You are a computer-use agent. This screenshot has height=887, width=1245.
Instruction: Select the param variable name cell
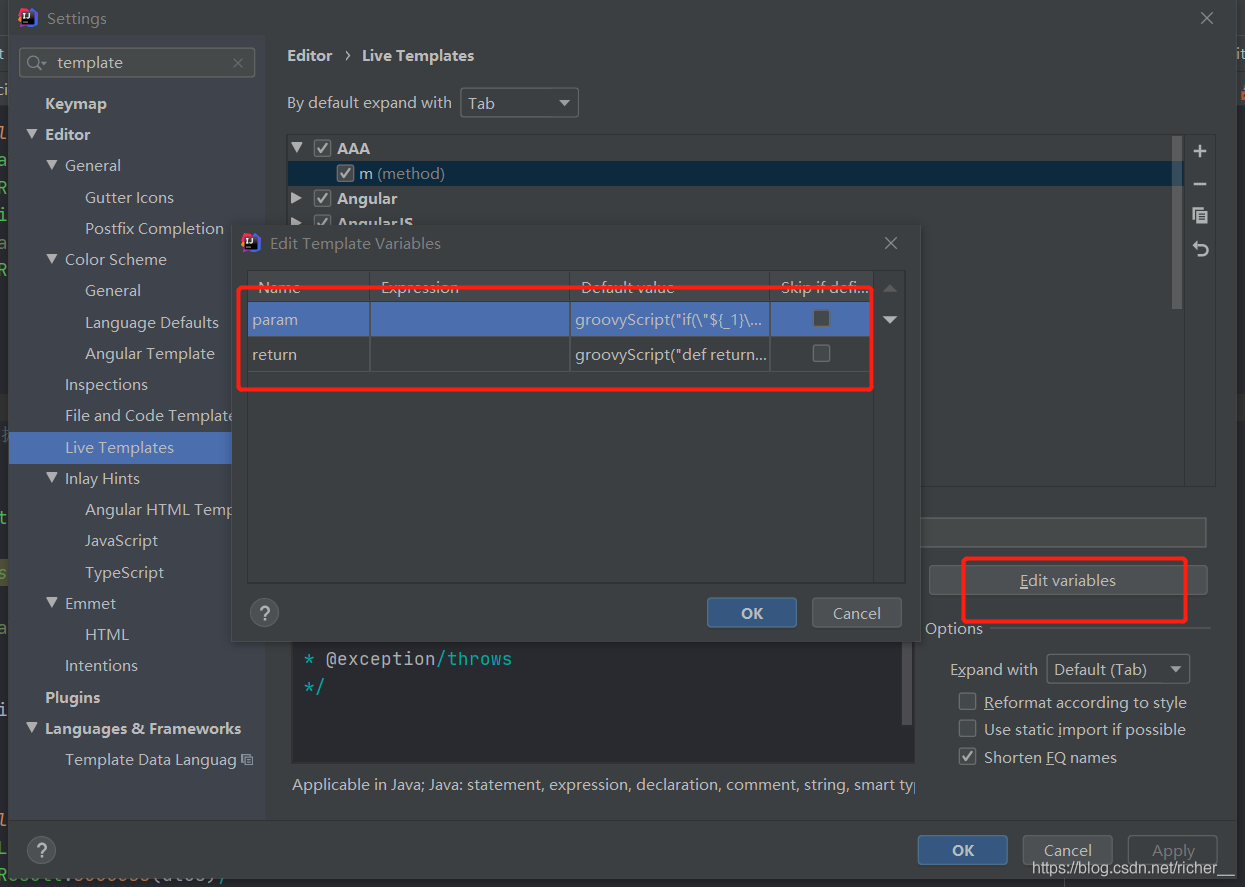point(309,320)
